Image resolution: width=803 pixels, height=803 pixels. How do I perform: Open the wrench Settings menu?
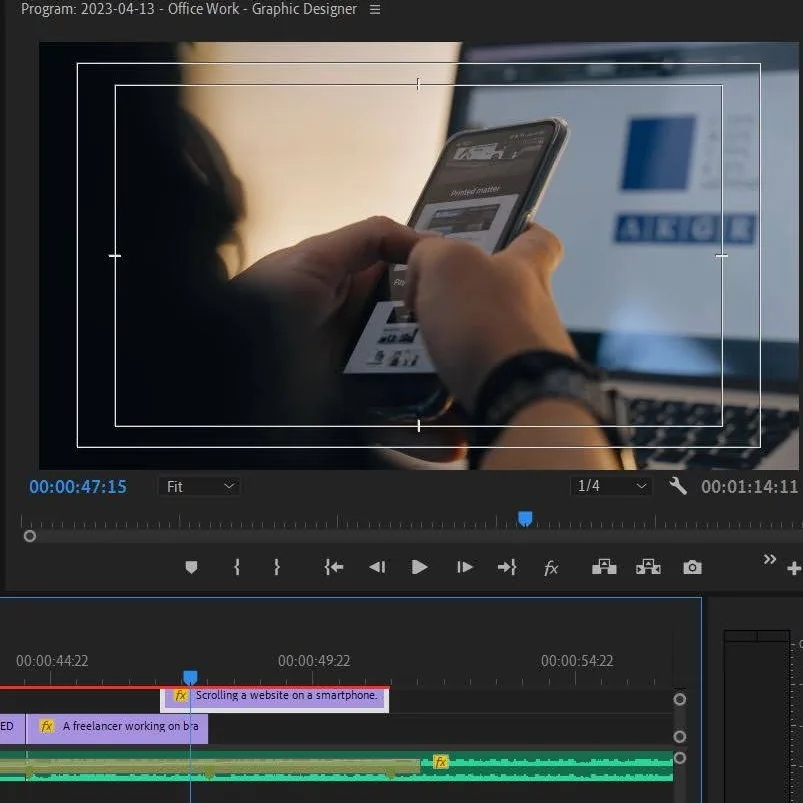click(x=678, y=486)
